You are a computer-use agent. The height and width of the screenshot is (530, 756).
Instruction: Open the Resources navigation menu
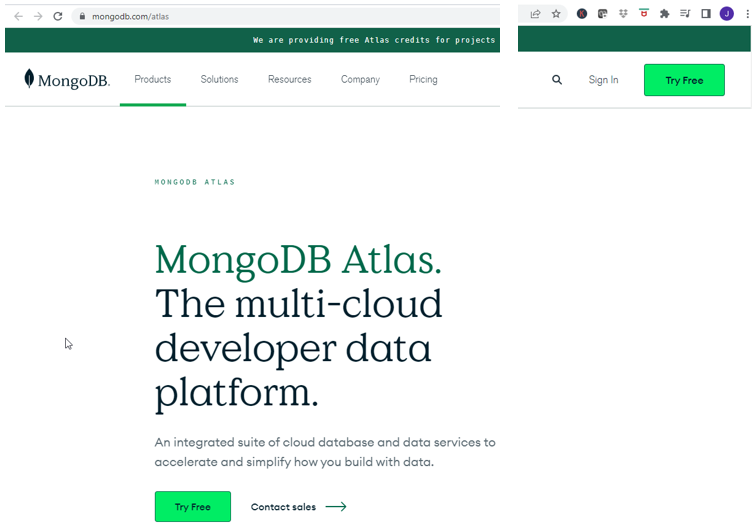point(290,79)
